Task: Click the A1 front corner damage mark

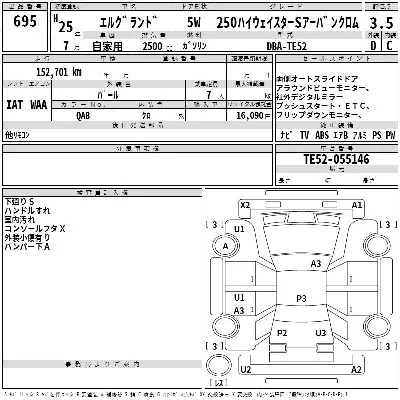Action: (x=357, y=205)
